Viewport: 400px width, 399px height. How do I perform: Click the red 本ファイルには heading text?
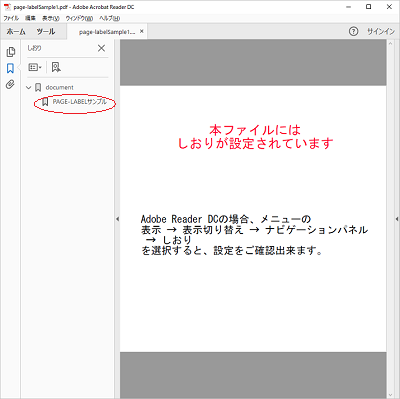(255, 130)
